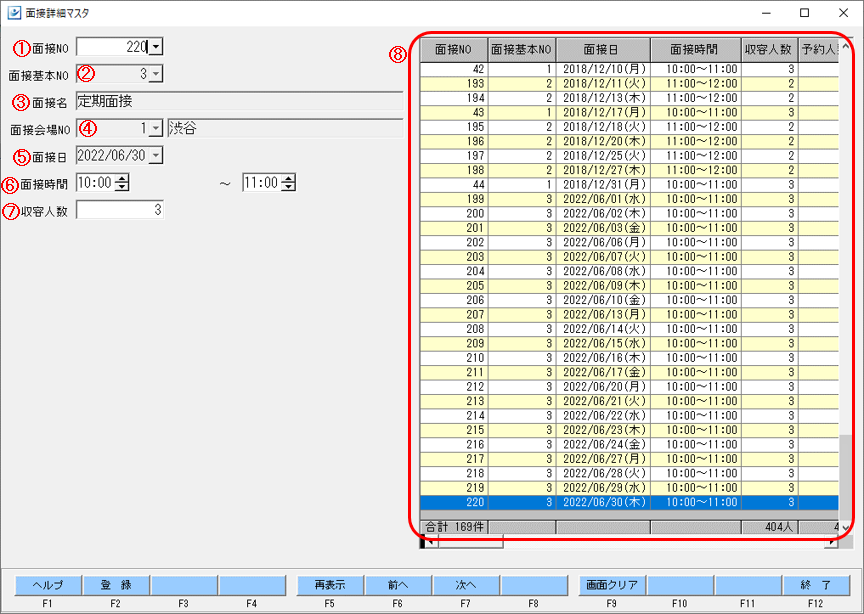Select row dated 2022/06/02(木)
864x614 pixels.
coord(629,213)
